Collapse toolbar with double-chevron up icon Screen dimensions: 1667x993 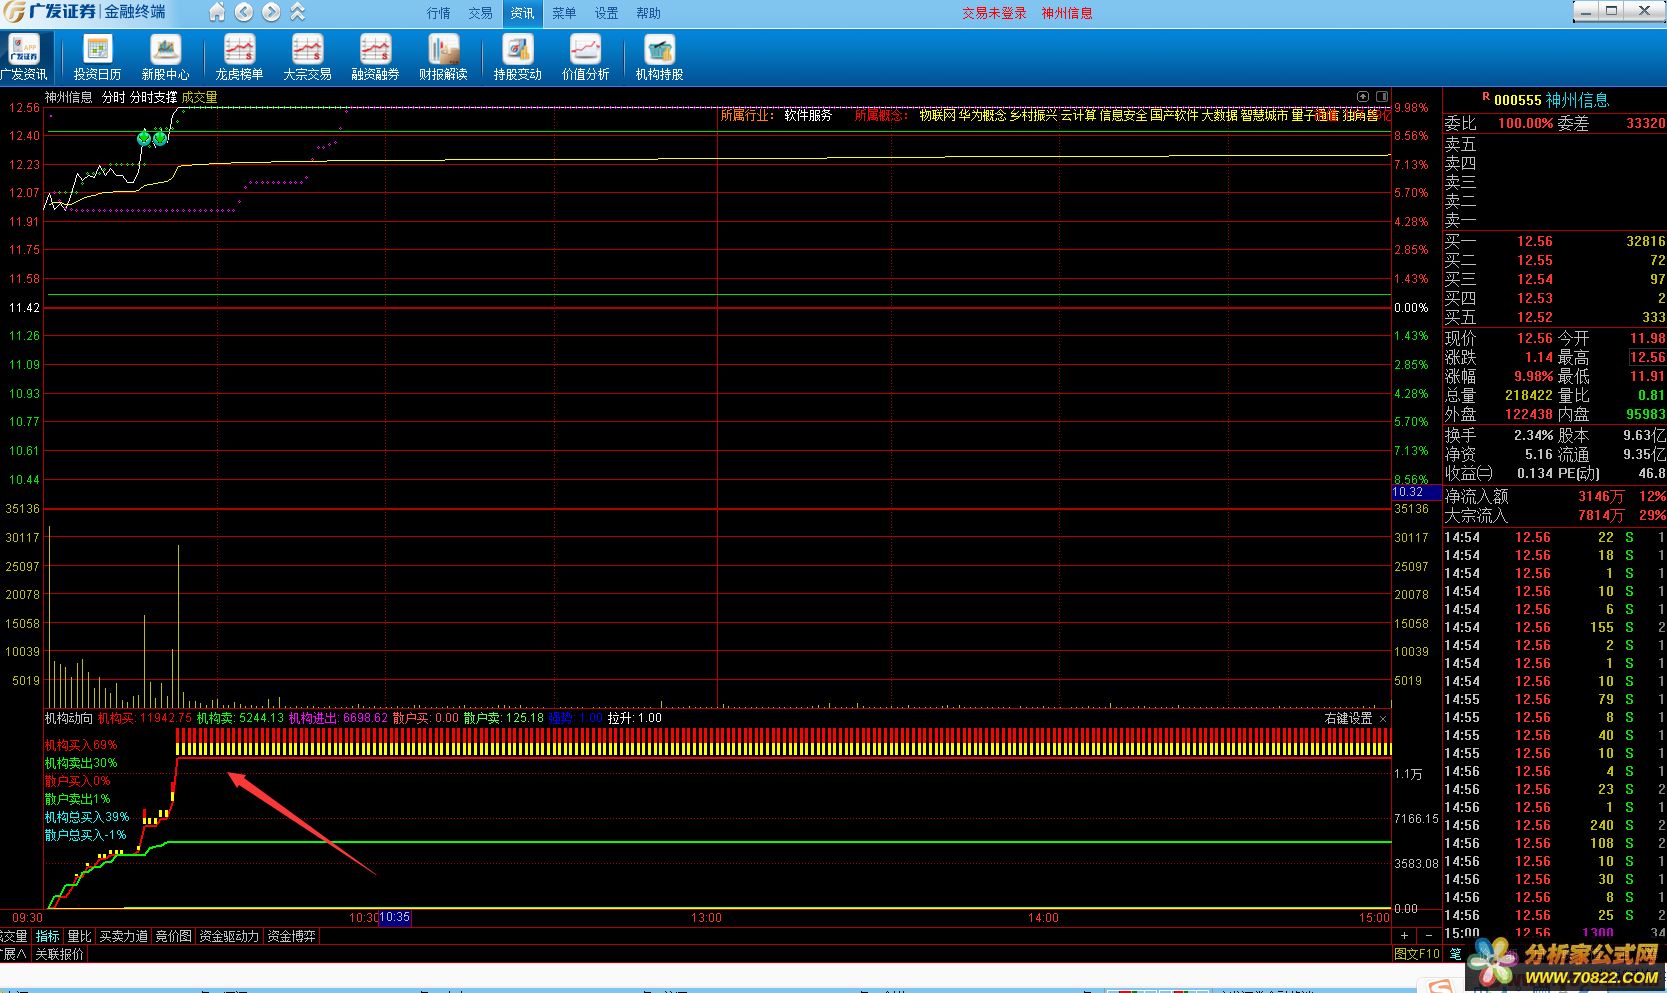(297, 12)
